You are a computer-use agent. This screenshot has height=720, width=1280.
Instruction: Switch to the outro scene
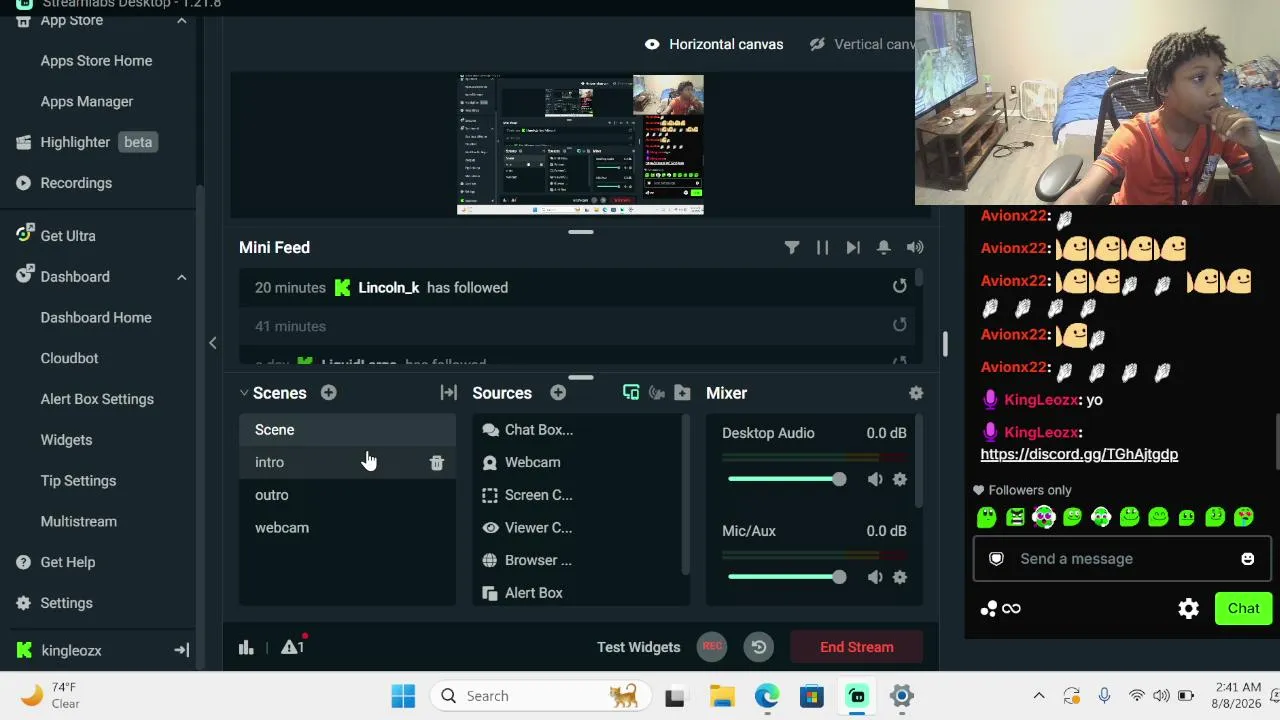point(347,495)
